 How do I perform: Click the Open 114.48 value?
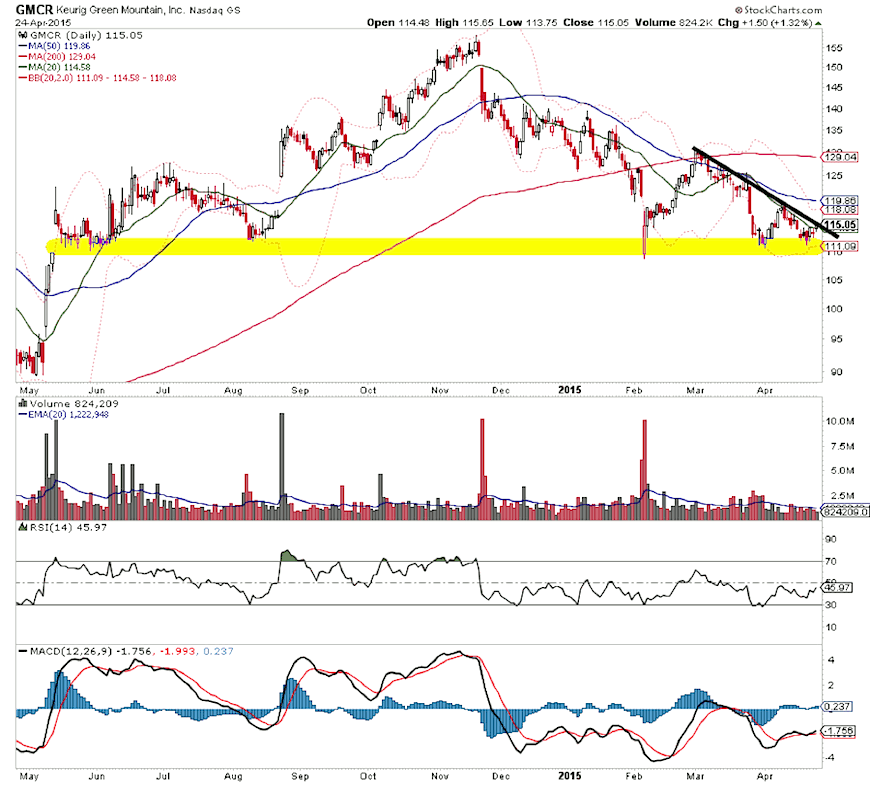pos(399,23)
